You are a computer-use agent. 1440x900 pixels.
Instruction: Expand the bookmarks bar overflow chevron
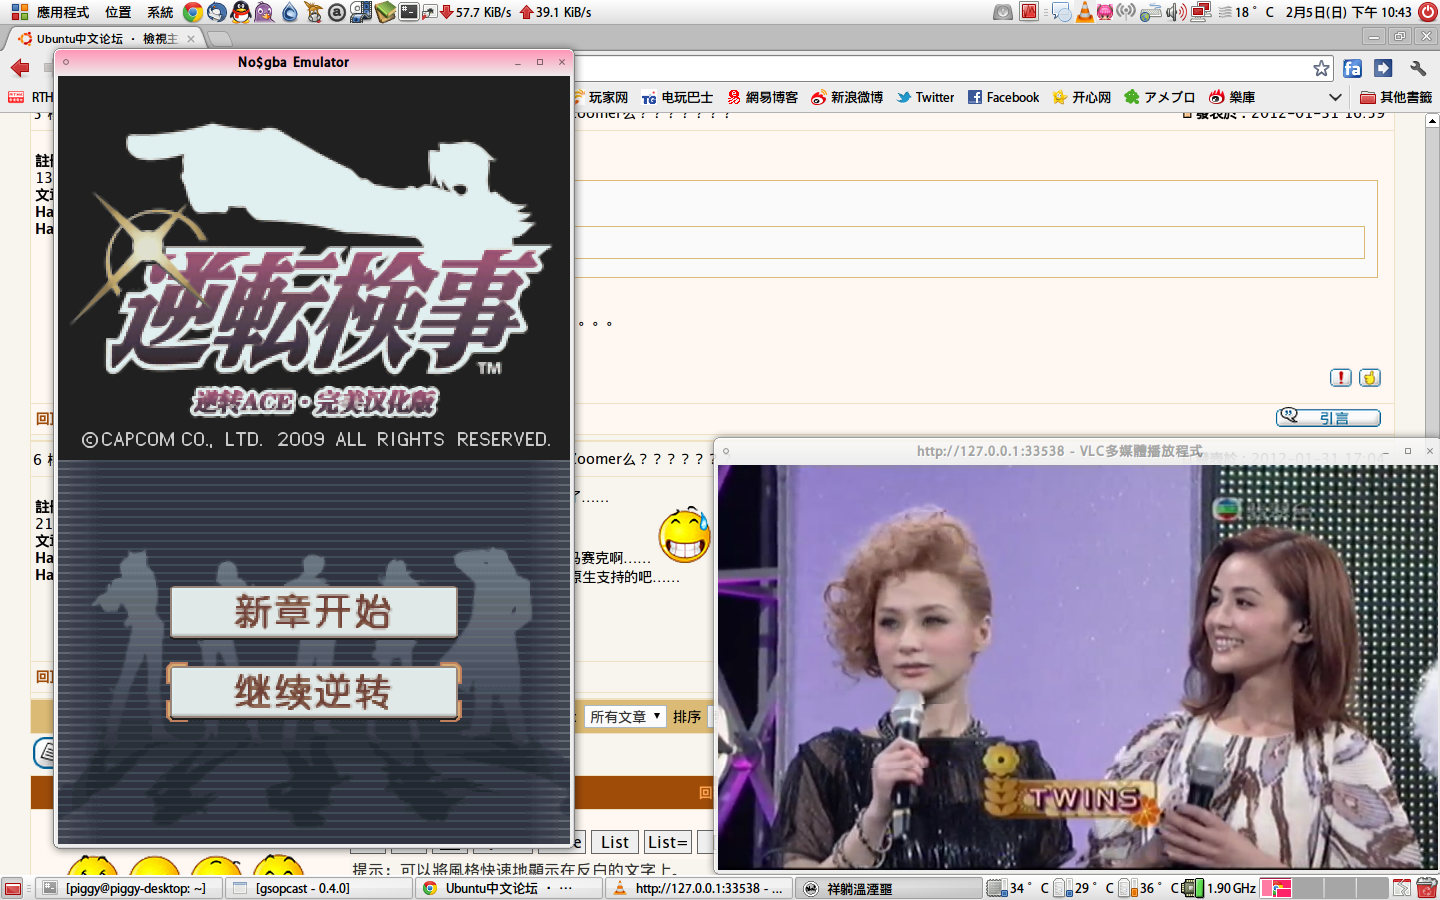(1335, 97)
